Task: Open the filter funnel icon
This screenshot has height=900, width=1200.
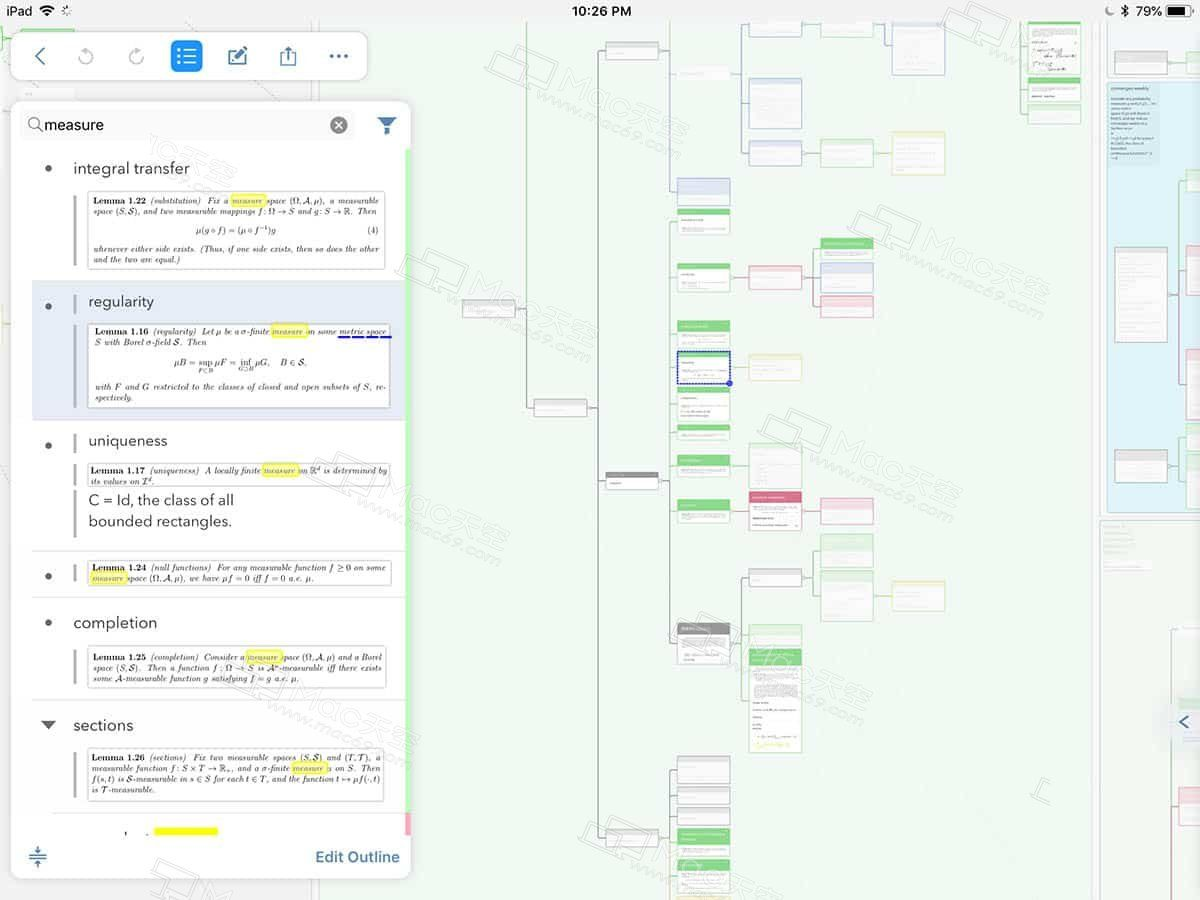Action: click(x=387, y=125)
